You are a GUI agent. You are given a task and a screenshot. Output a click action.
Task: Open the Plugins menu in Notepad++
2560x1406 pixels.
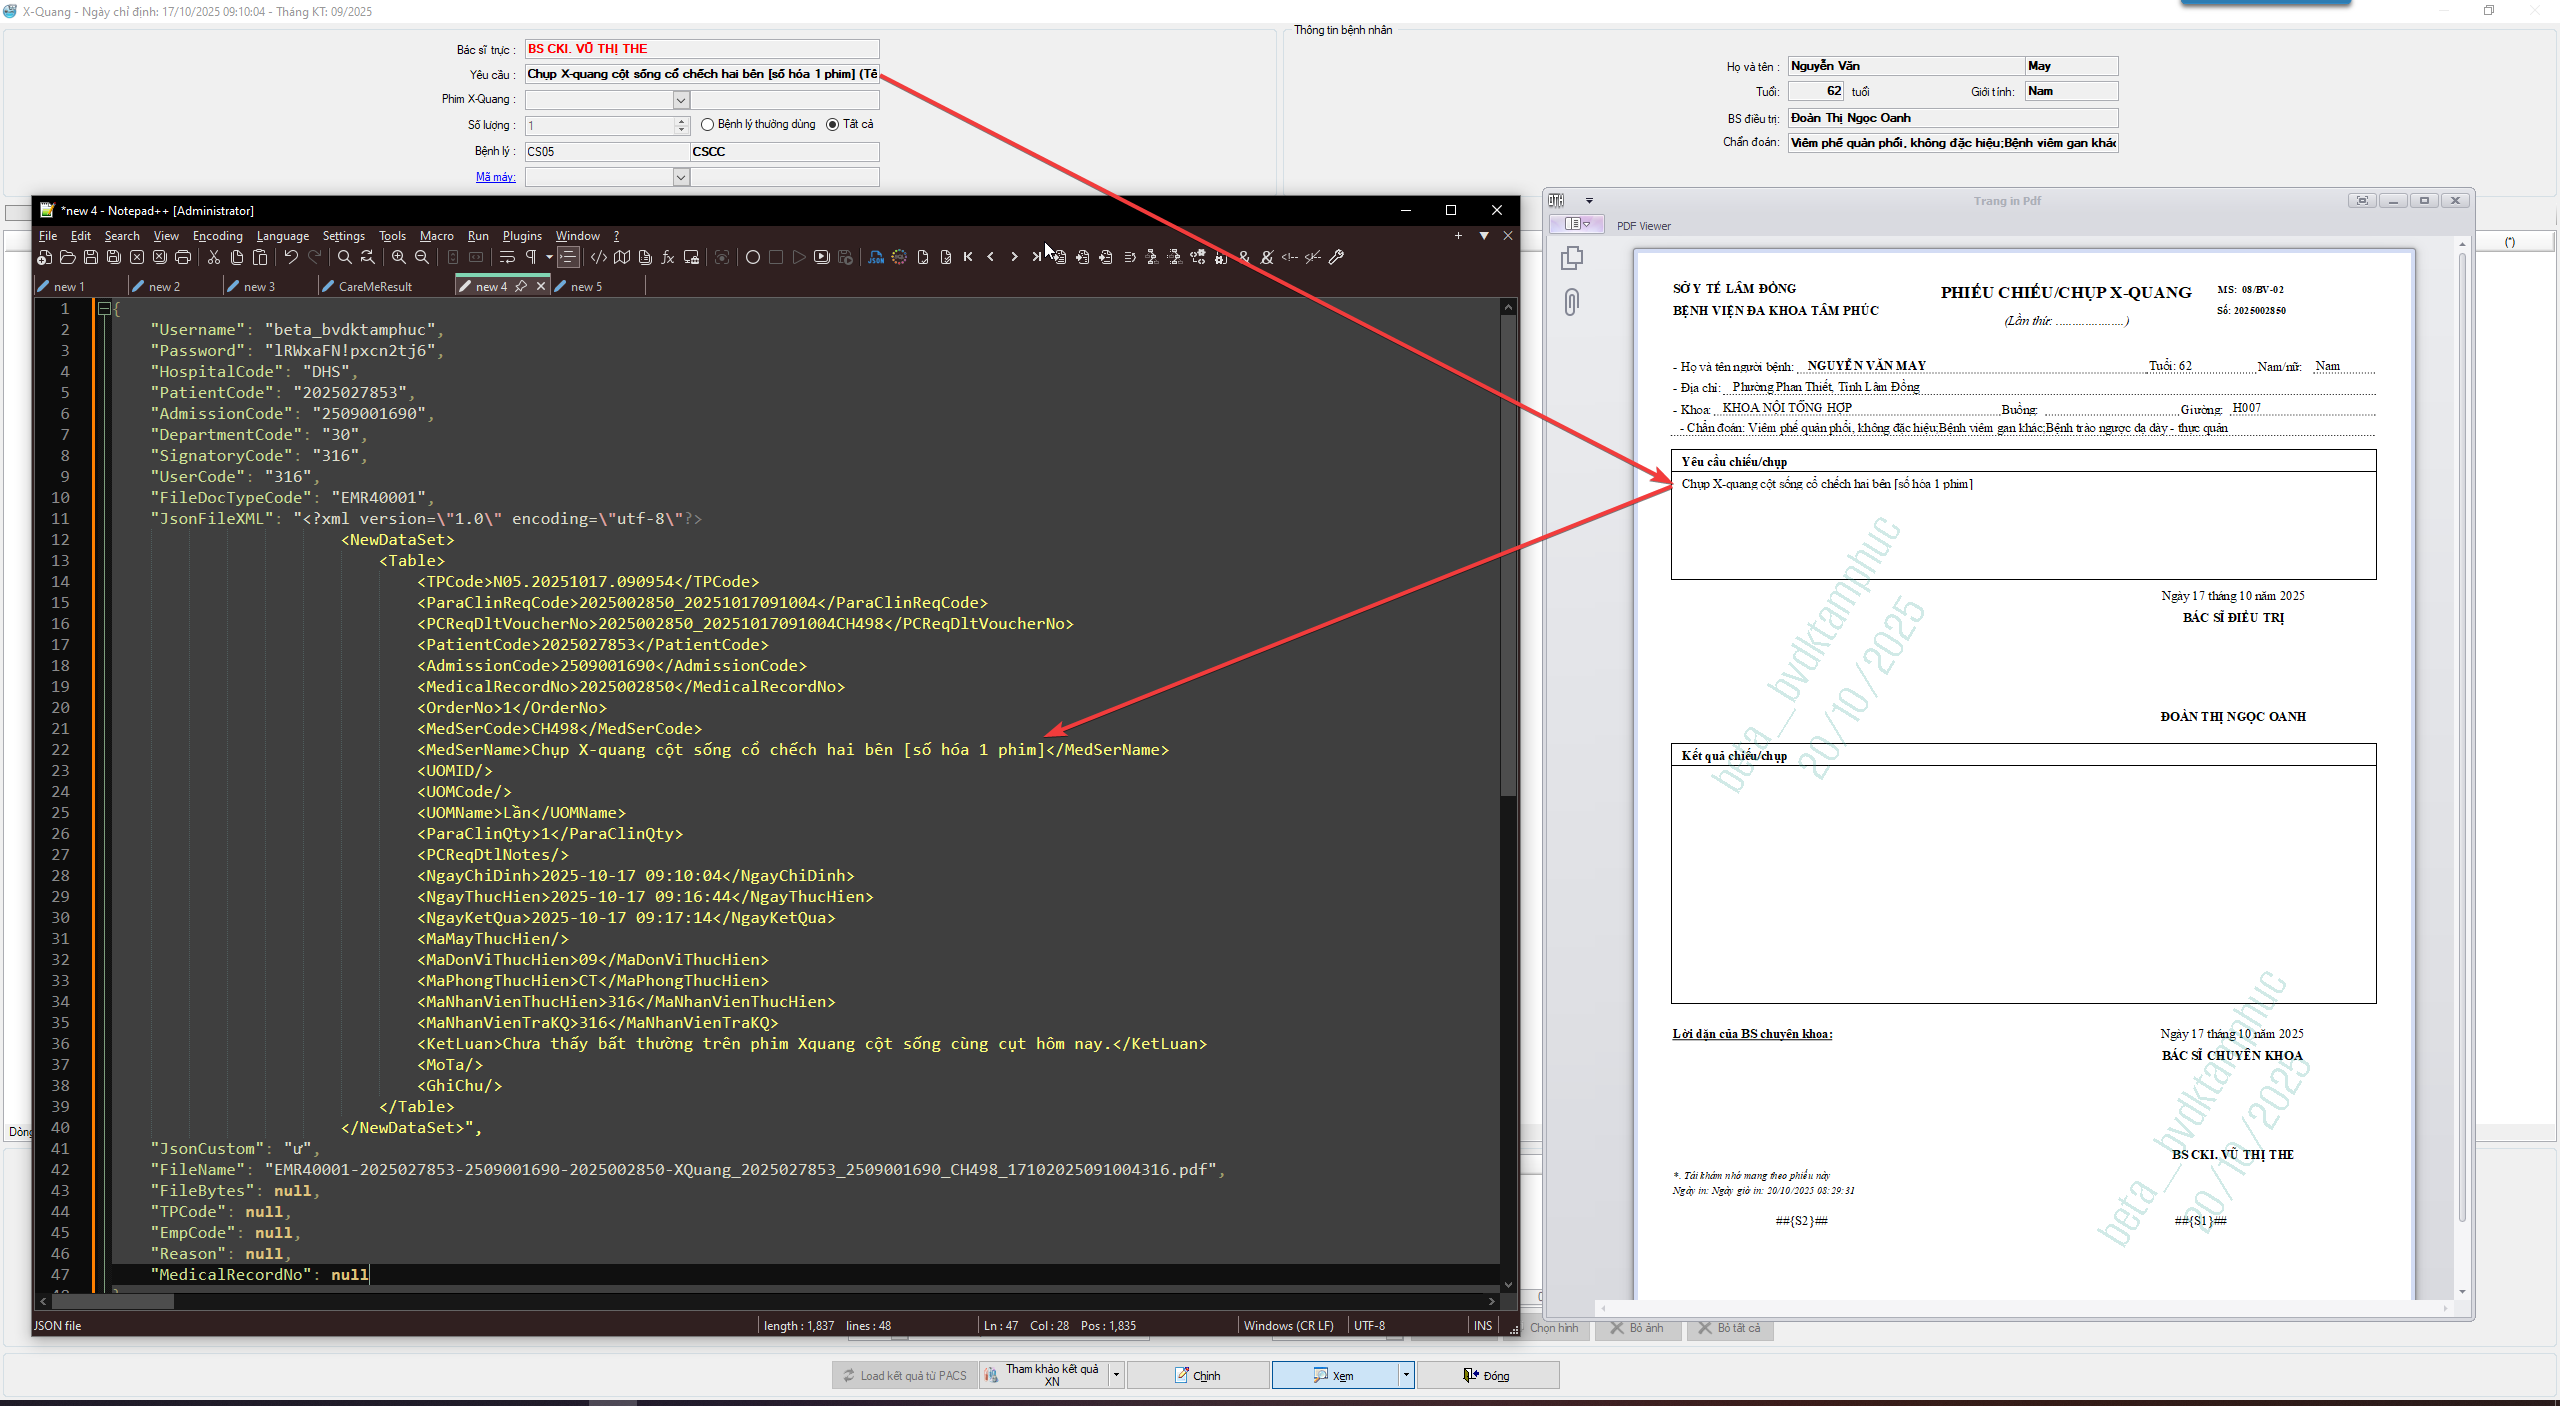click(x=521, y=236)
